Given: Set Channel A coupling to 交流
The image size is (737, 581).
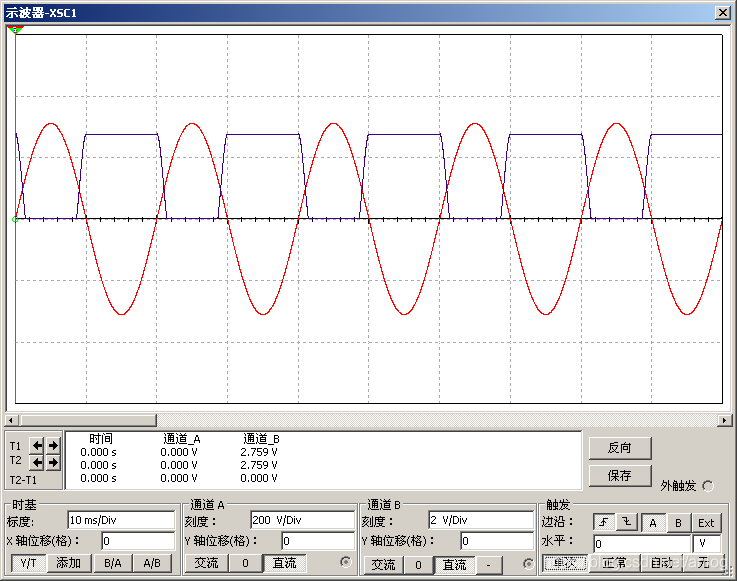Looking at the screenshot, I should (206, 563).
